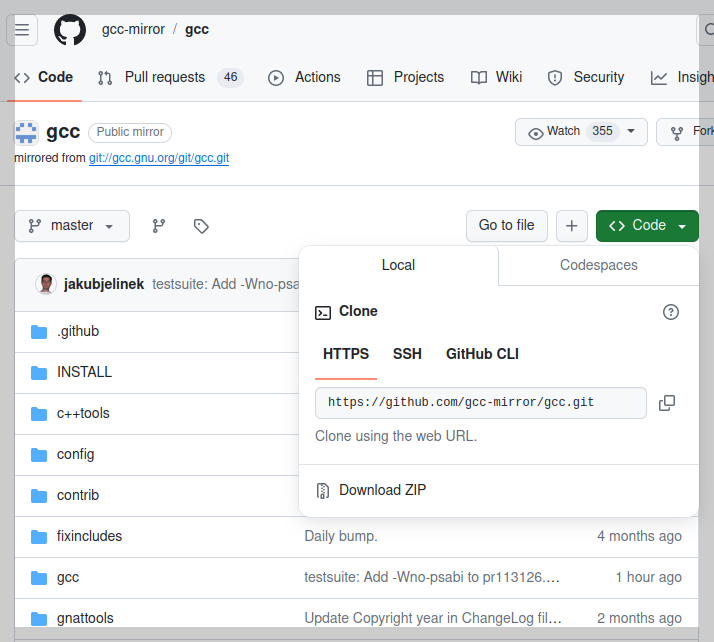Click the Fork button
This screenshot has height=642, width=714.
click(x=685, y=132)
